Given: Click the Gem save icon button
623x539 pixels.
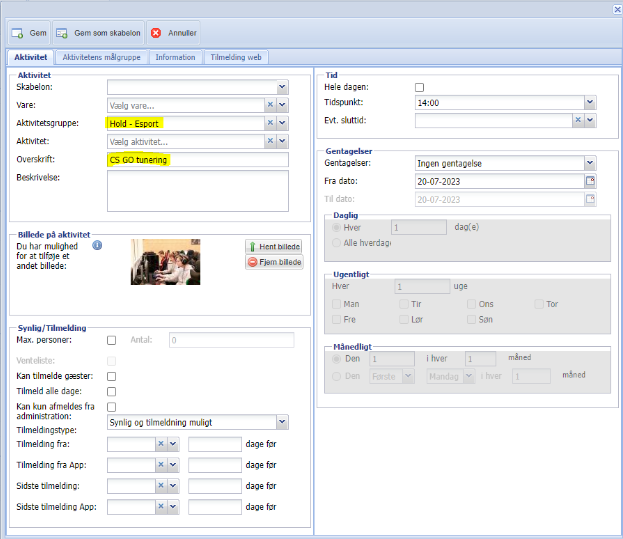Looking at the screenshot, I should coord(29,33).
